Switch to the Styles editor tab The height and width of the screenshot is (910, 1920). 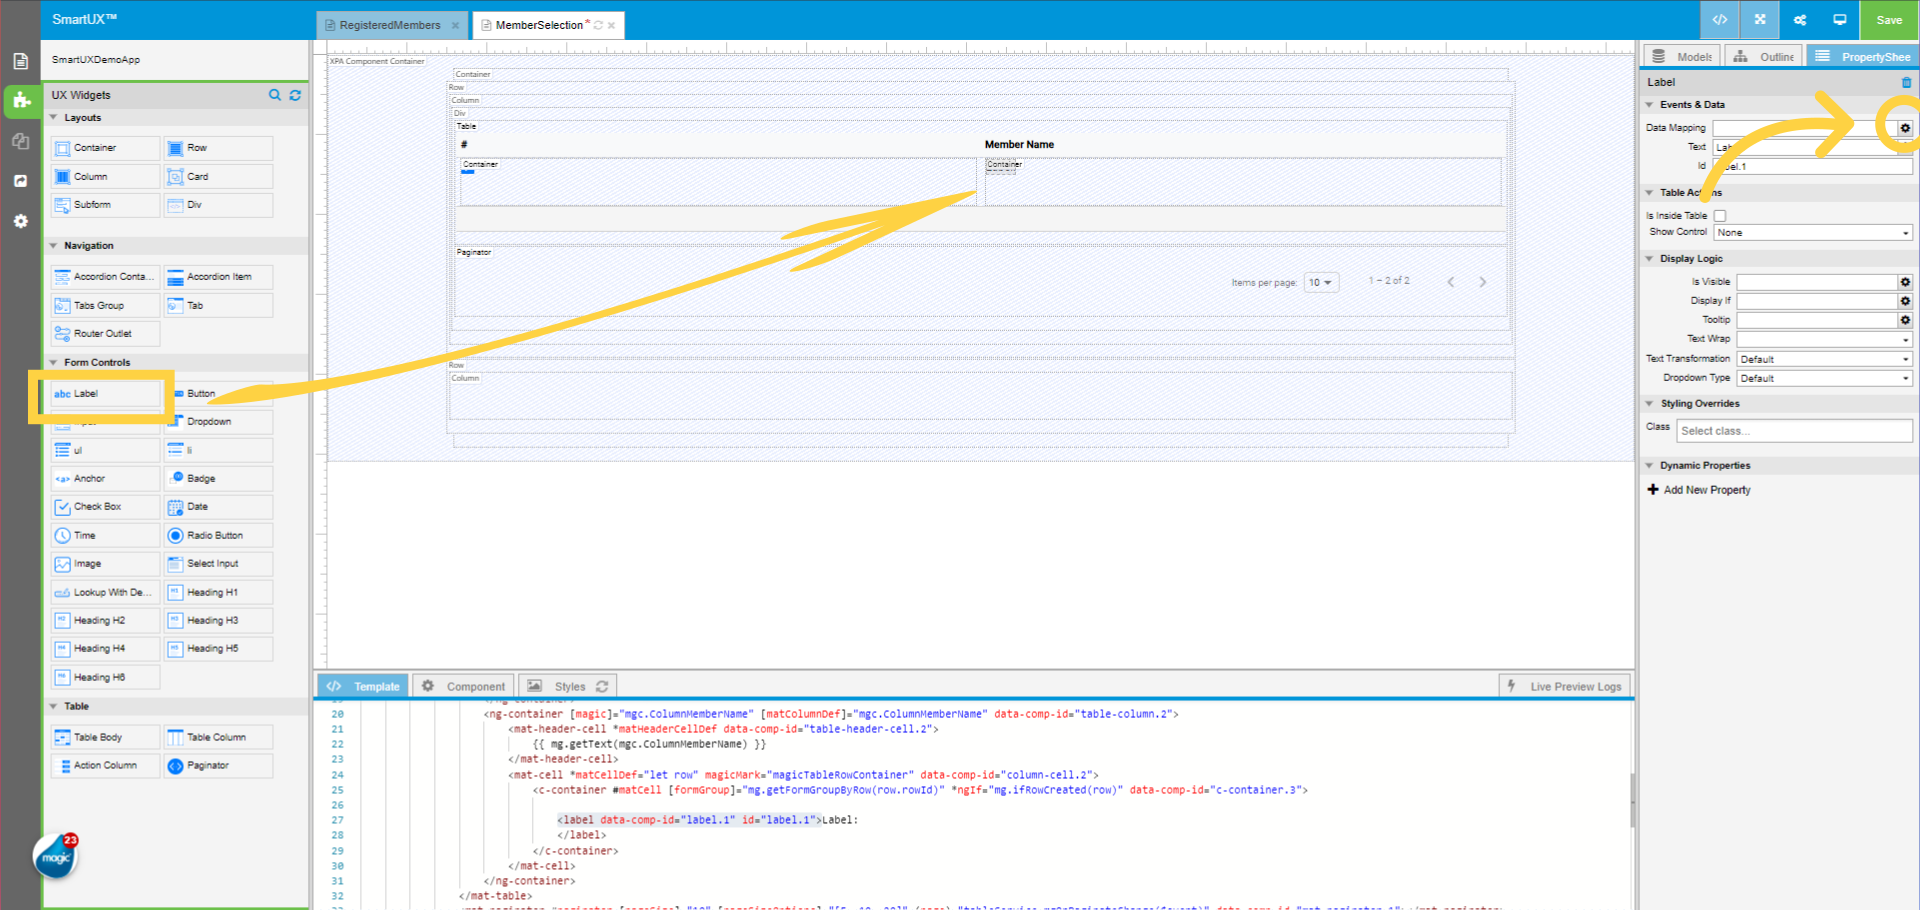point(566,686)
